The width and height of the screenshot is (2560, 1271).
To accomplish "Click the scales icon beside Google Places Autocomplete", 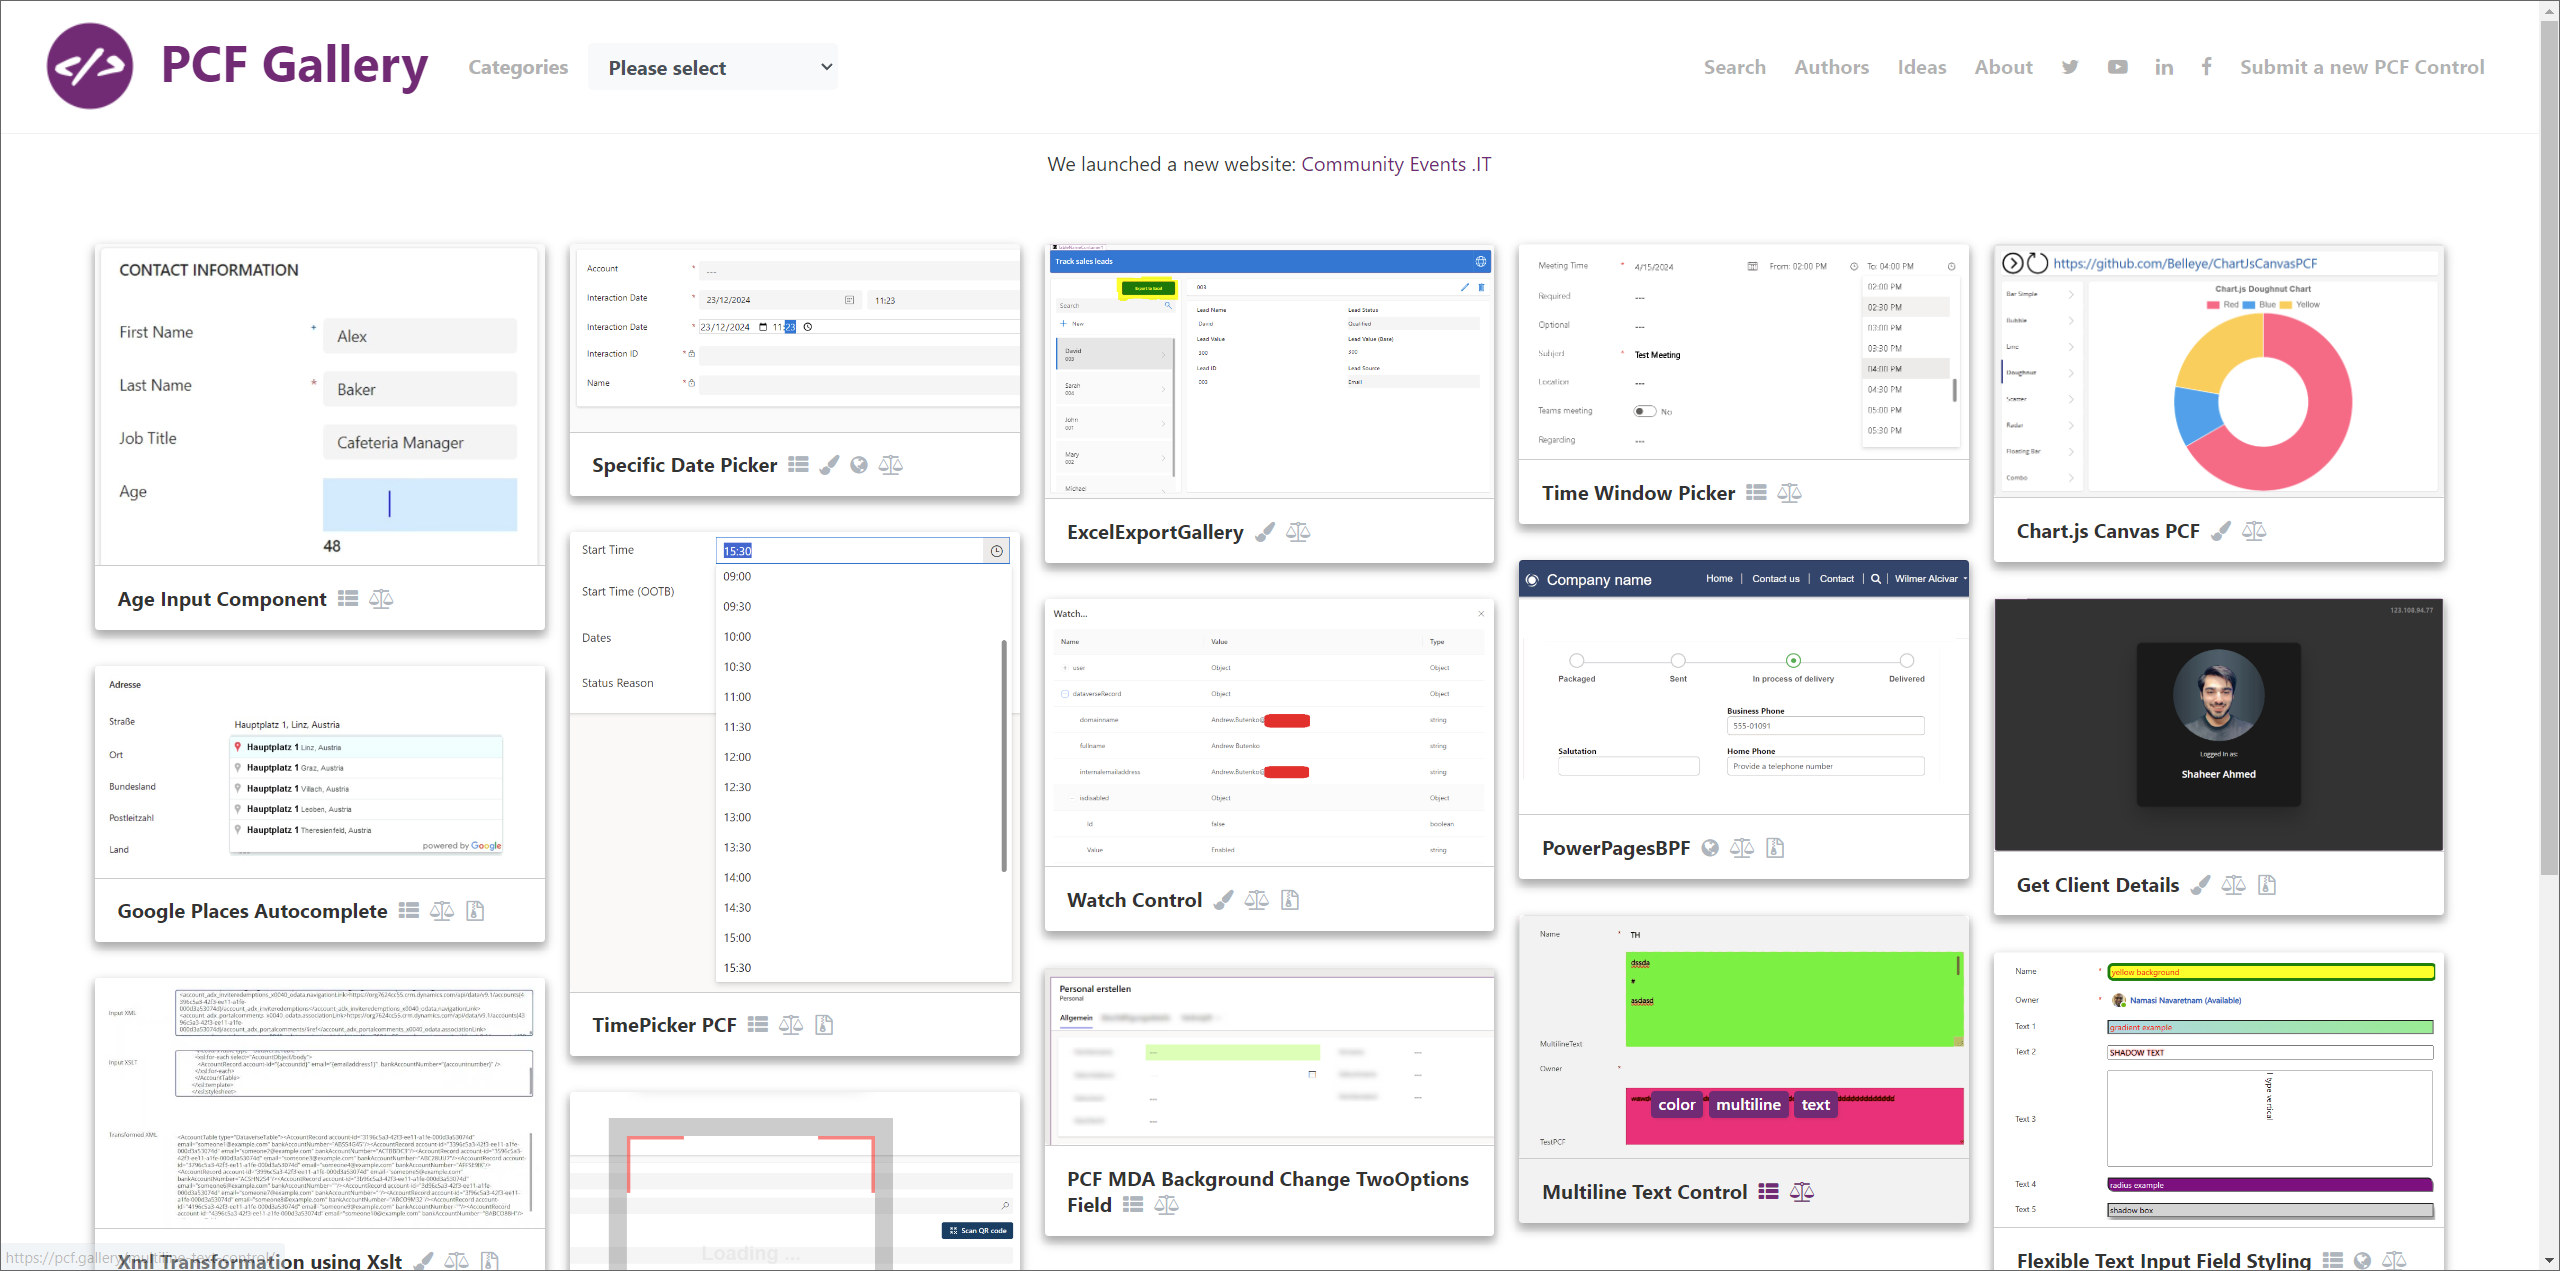I will click(x=442, y=910).
